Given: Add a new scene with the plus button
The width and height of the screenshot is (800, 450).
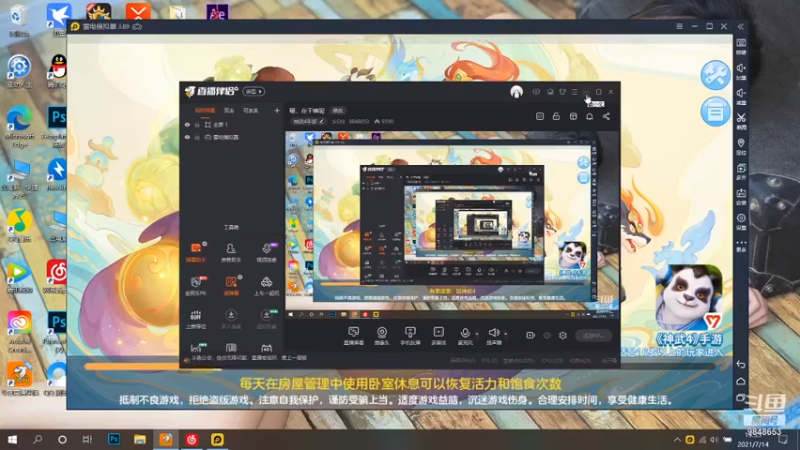Looking at the screenshot, I should point(277,110).
